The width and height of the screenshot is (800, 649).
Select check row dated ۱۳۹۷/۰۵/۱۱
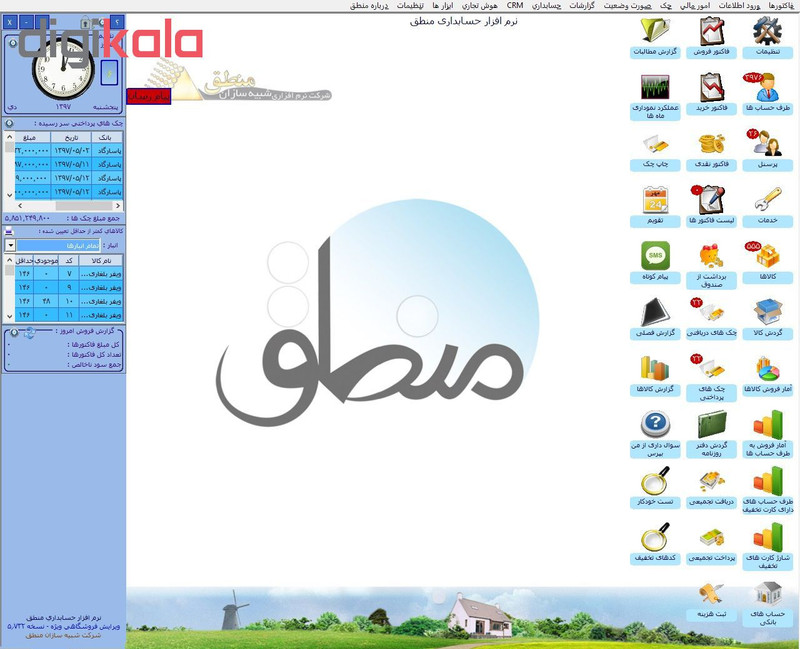[x=69, y=165]
